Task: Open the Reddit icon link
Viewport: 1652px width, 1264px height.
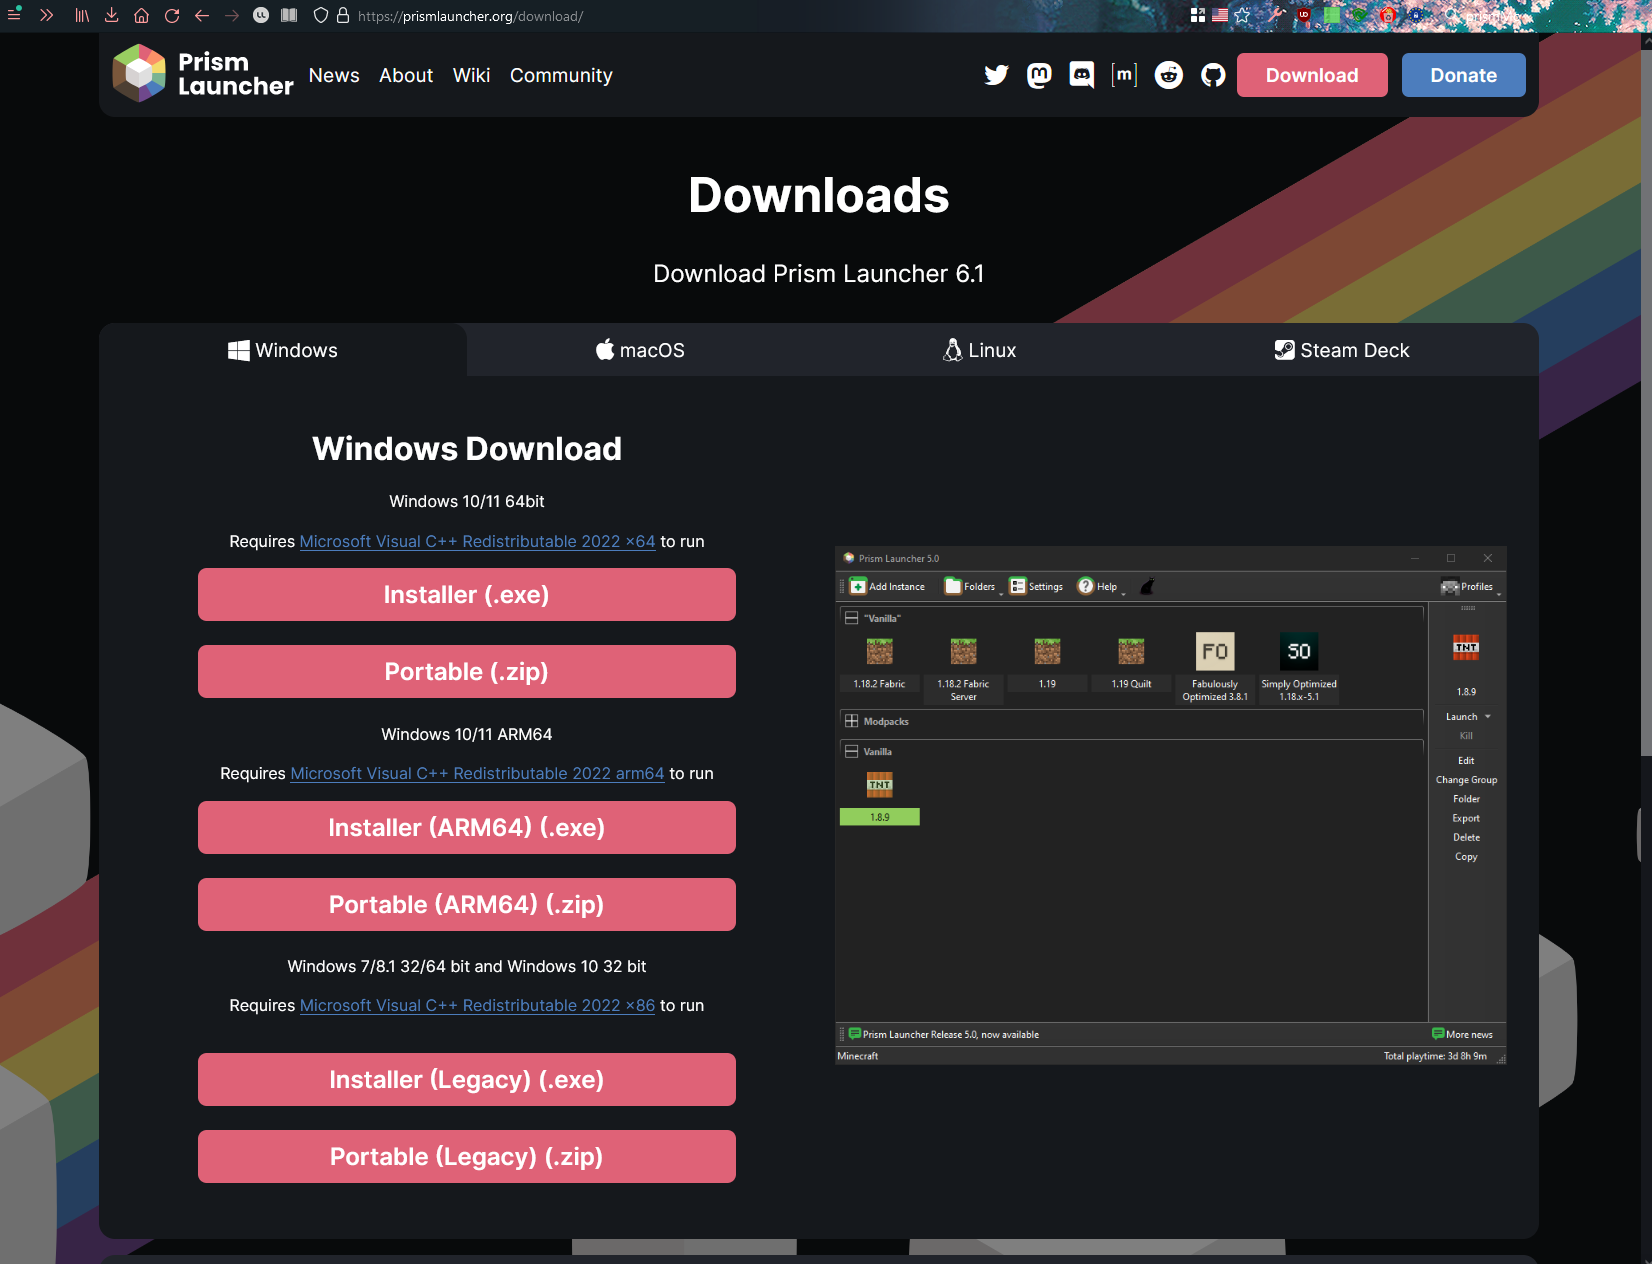Action: point(1168,75)
